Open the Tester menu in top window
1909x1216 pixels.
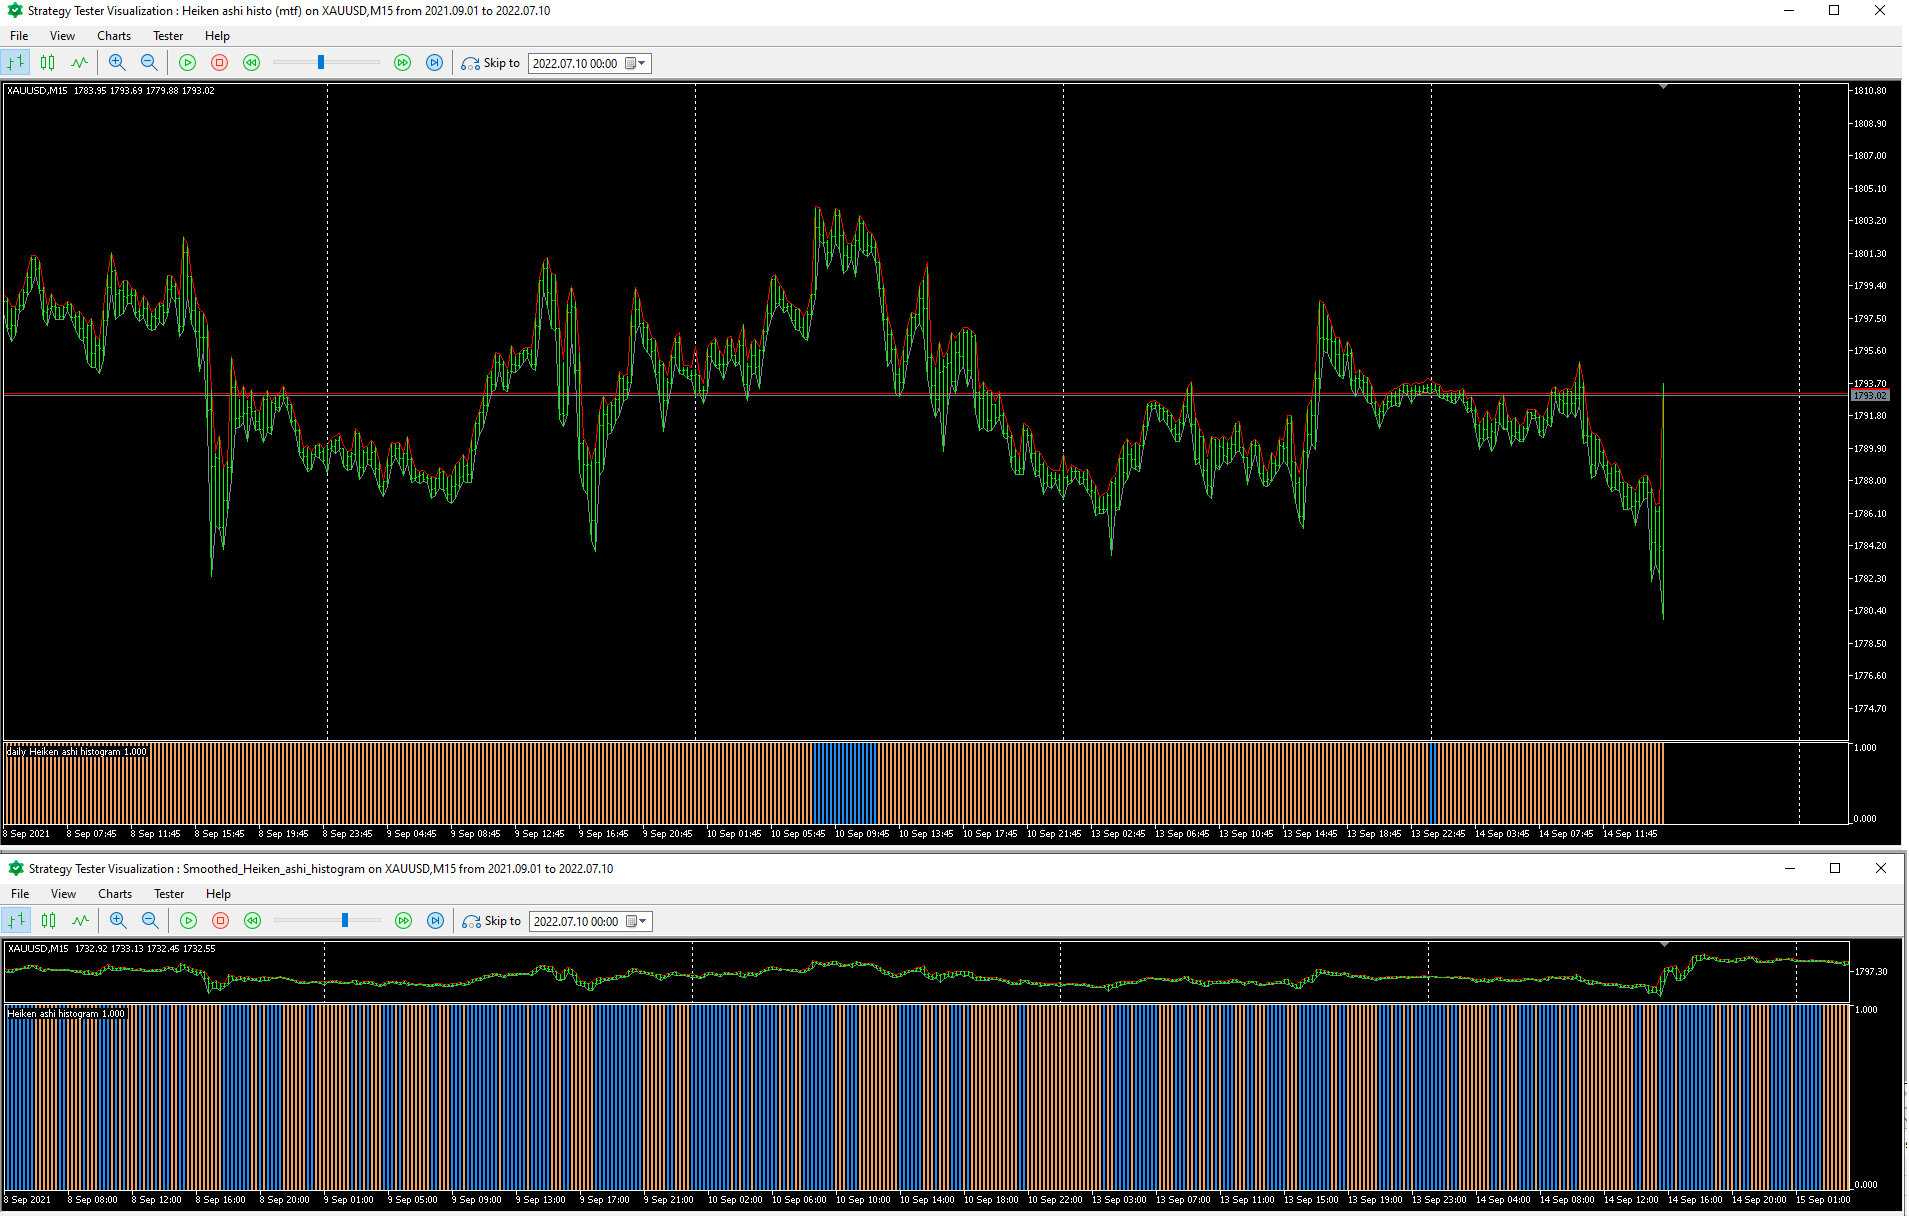pyautogui.click(x=168, y=36)
